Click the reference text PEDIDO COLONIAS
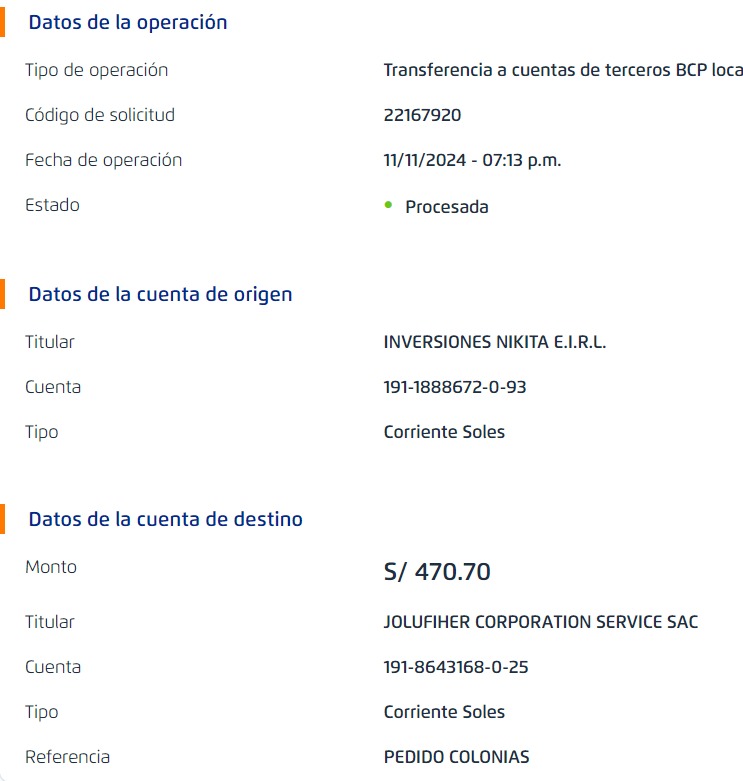The height and width of the screenshot is (781, 743). click(456, 757)
